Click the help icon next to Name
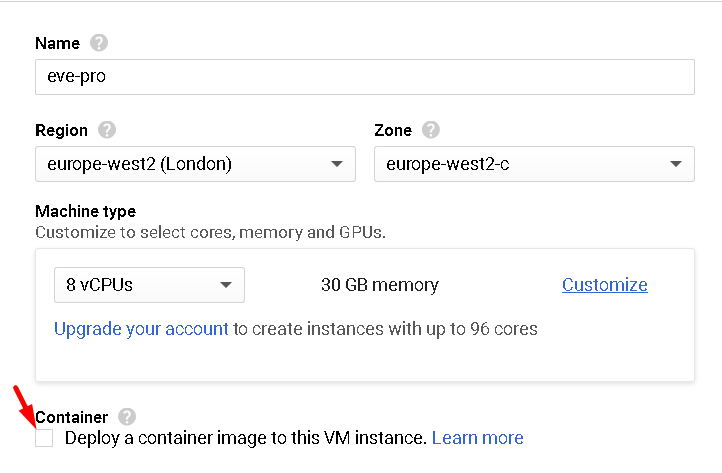 point(99,43)
